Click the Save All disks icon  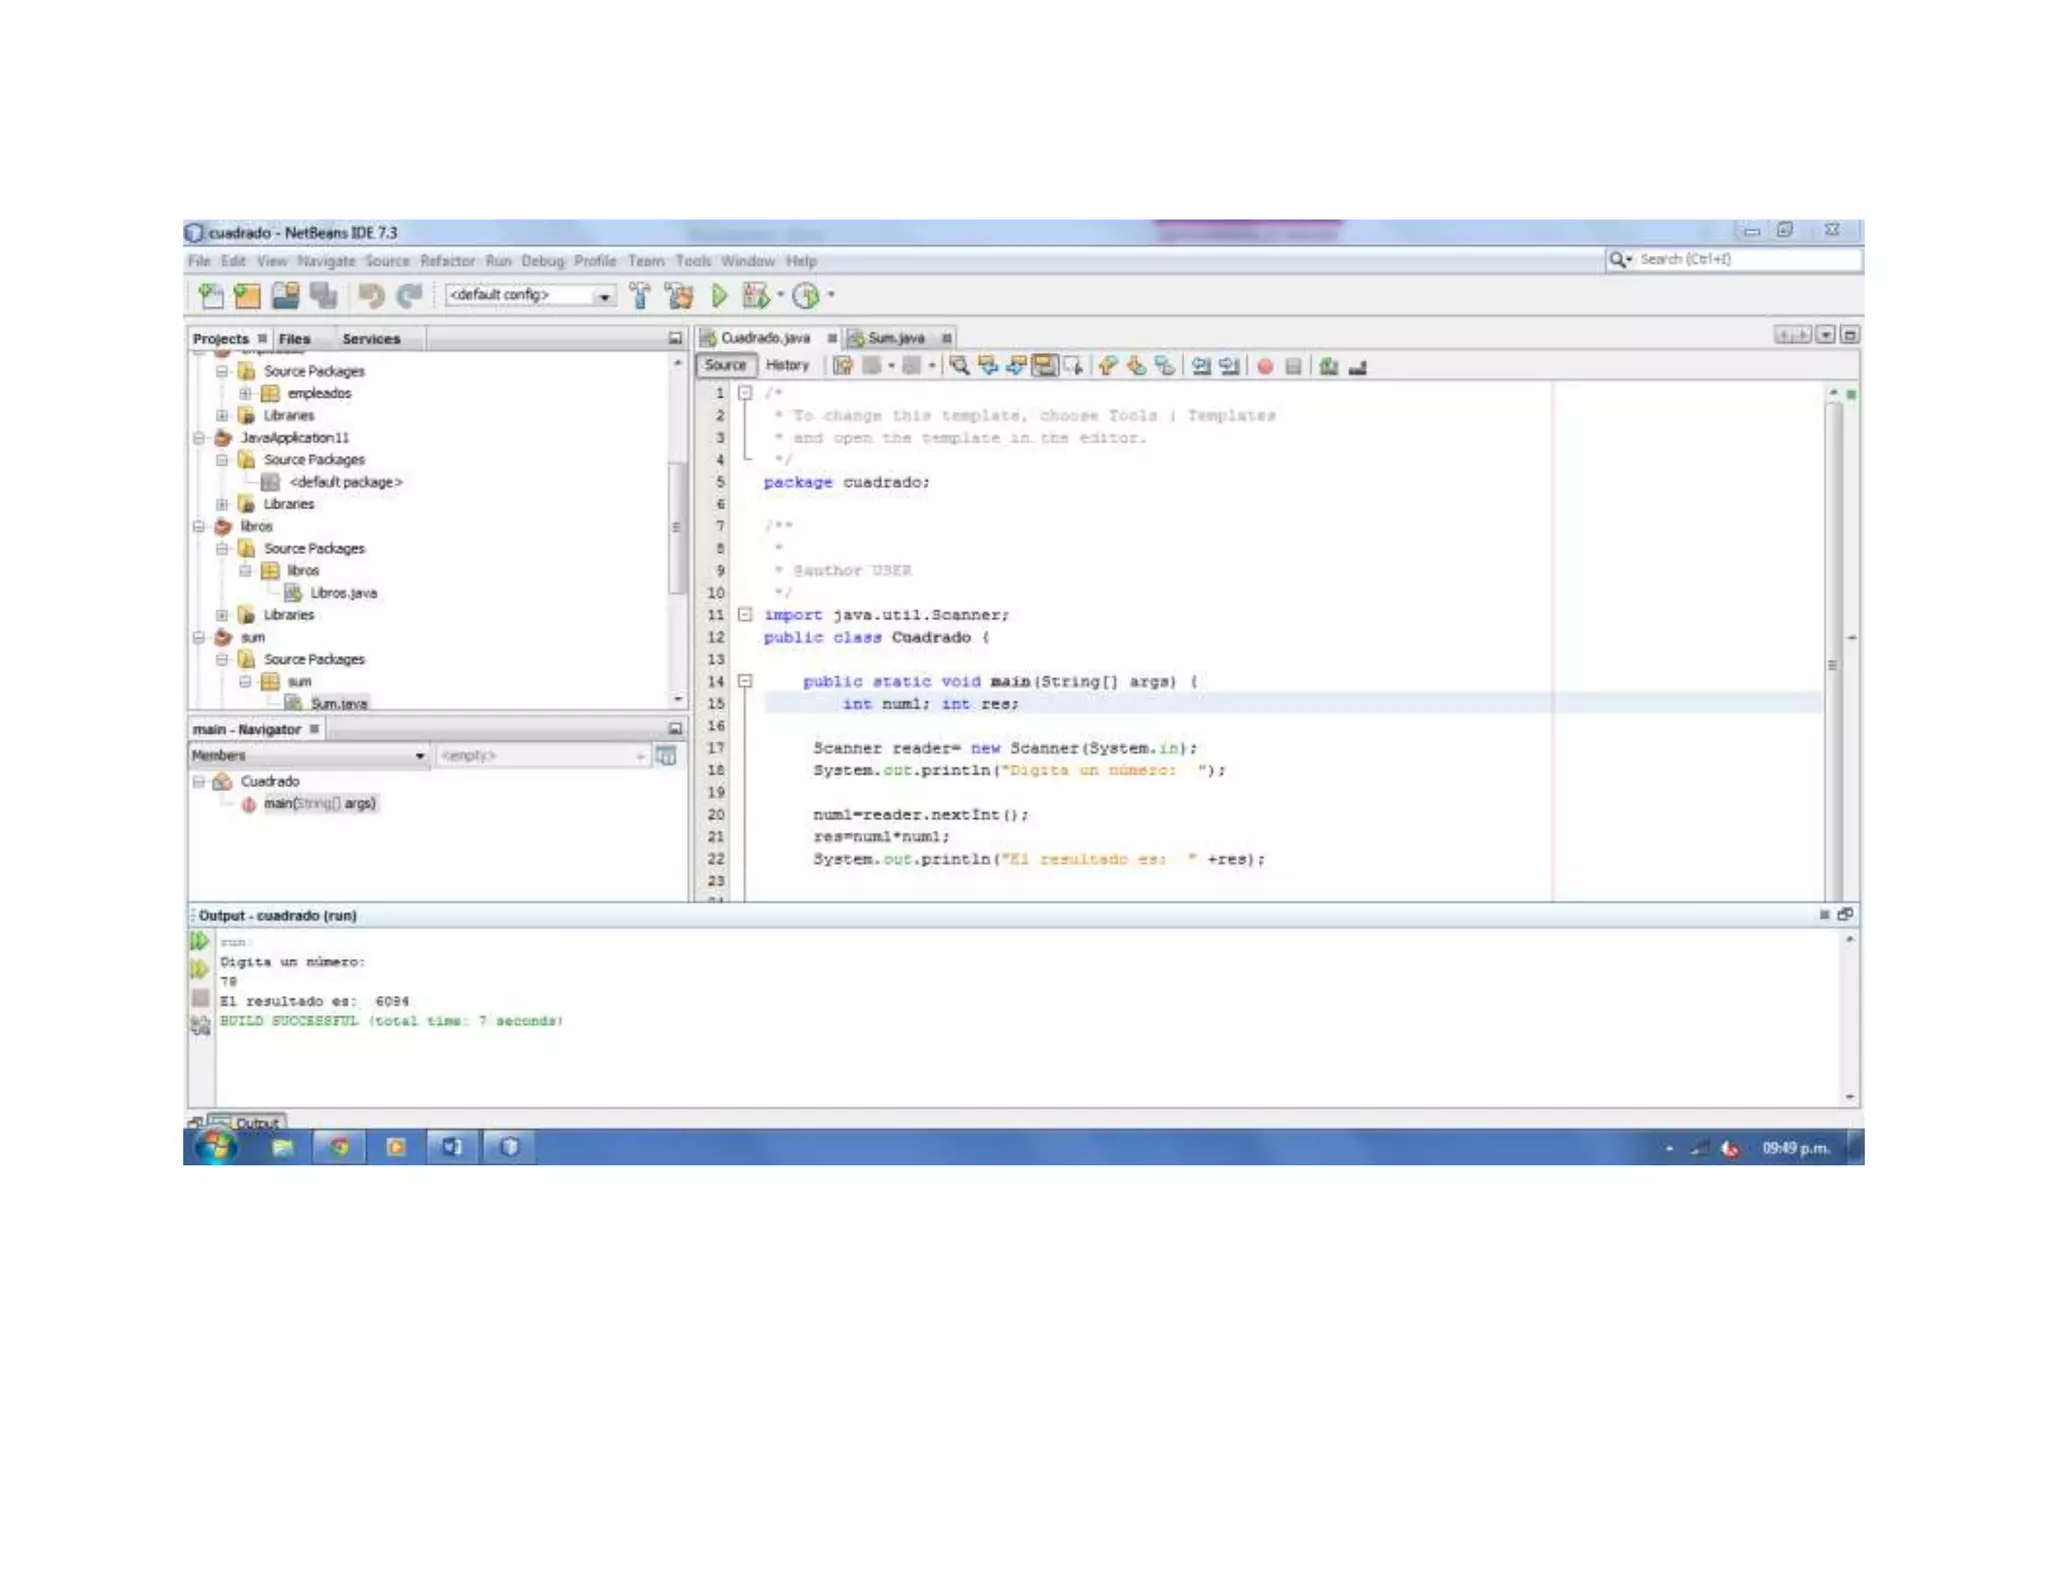(x=322, y=296)
